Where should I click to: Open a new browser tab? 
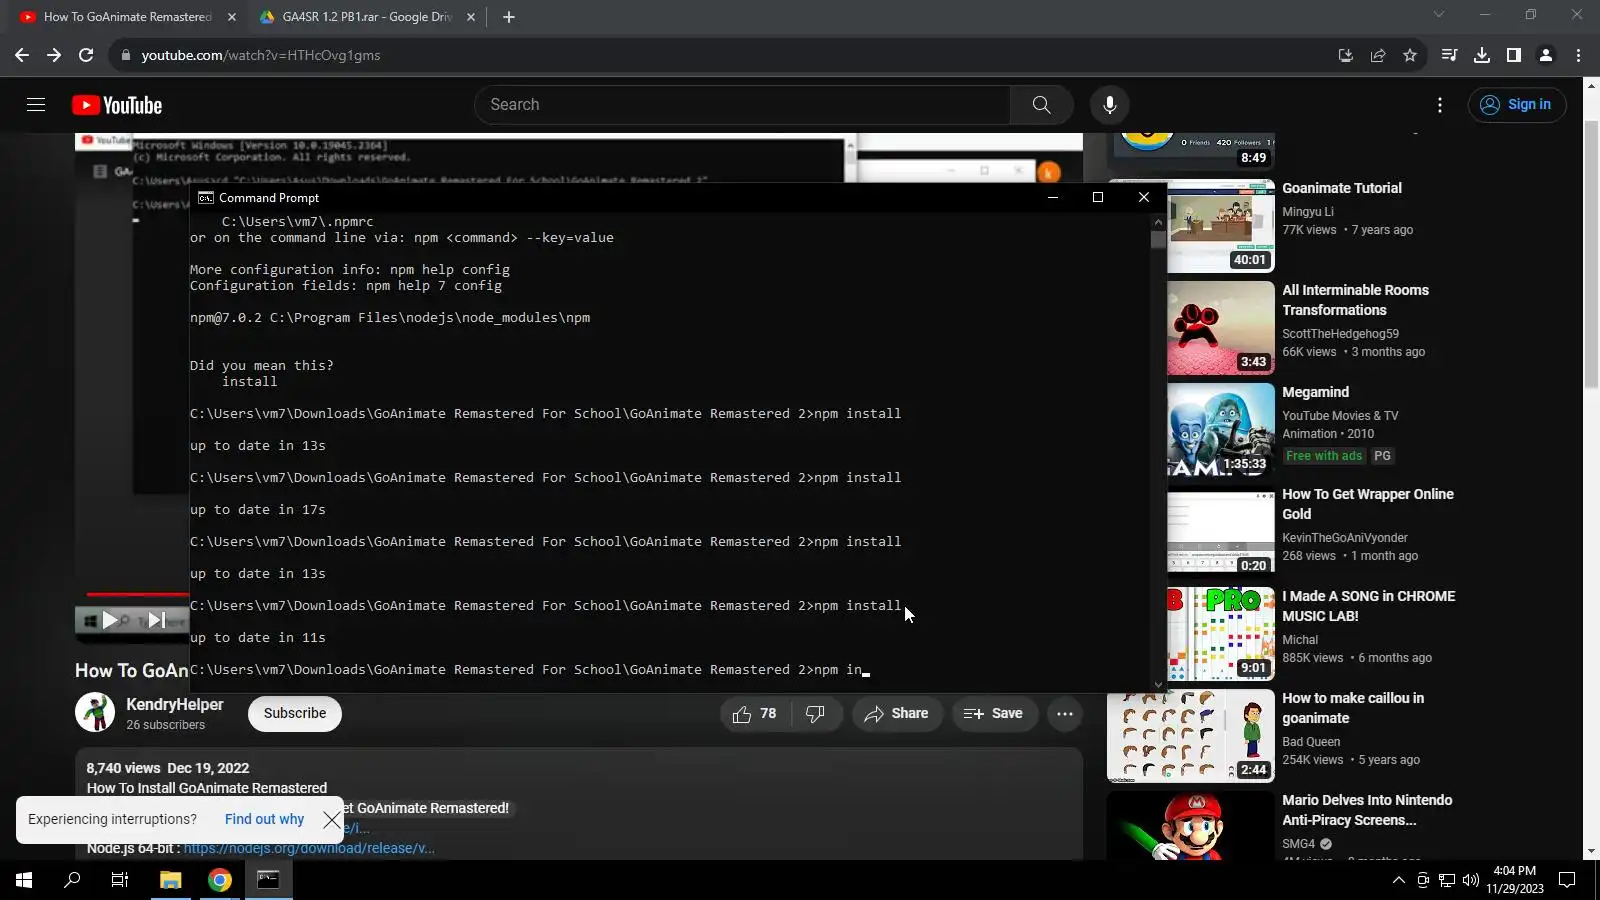tap(509, 17)
